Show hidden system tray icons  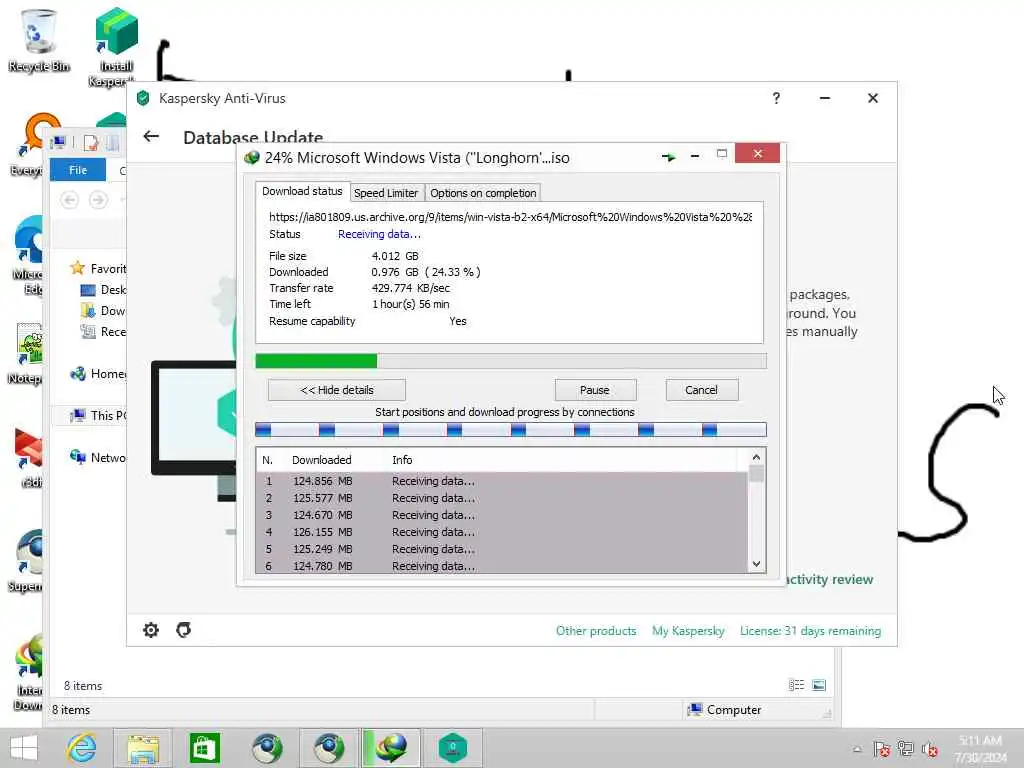(x=857, y=749)
